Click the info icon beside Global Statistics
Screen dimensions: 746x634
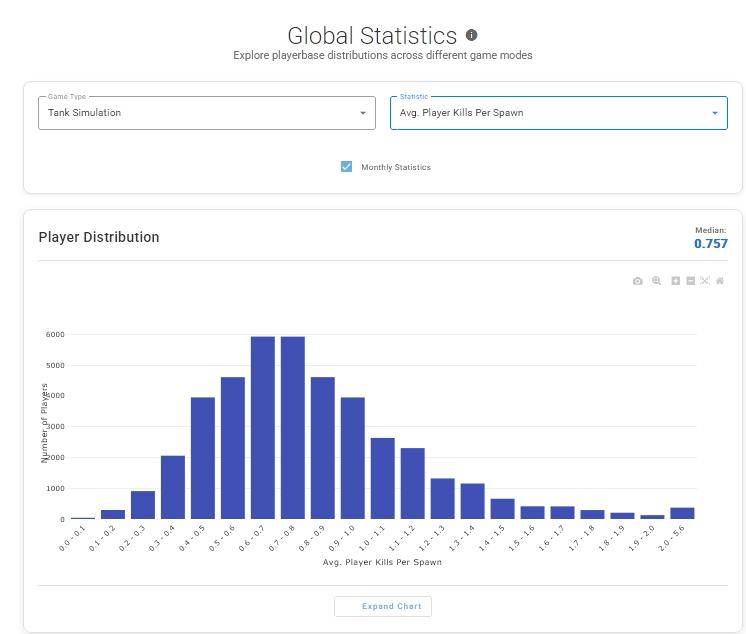click(472, 35)
